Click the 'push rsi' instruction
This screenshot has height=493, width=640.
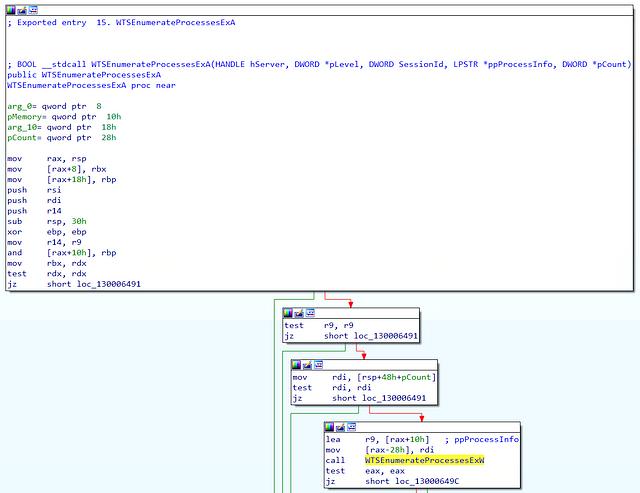pyautogui.click(x=34, y=190)
